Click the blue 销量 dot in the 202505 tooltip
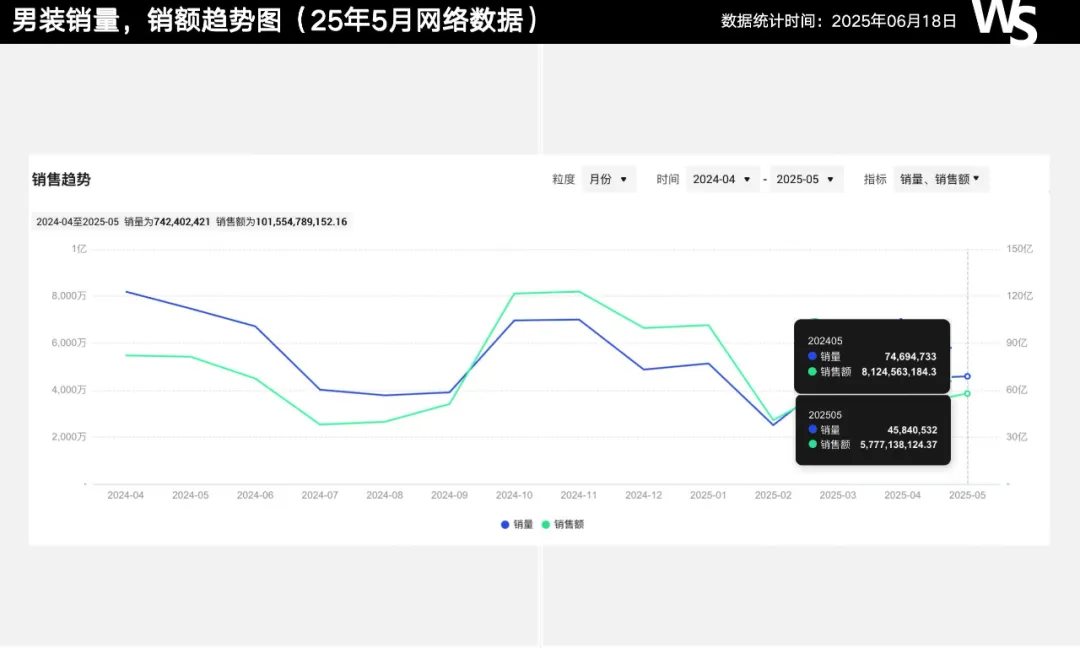The height and width of the screenshot is (648, 1080). [x=812, y=429]
